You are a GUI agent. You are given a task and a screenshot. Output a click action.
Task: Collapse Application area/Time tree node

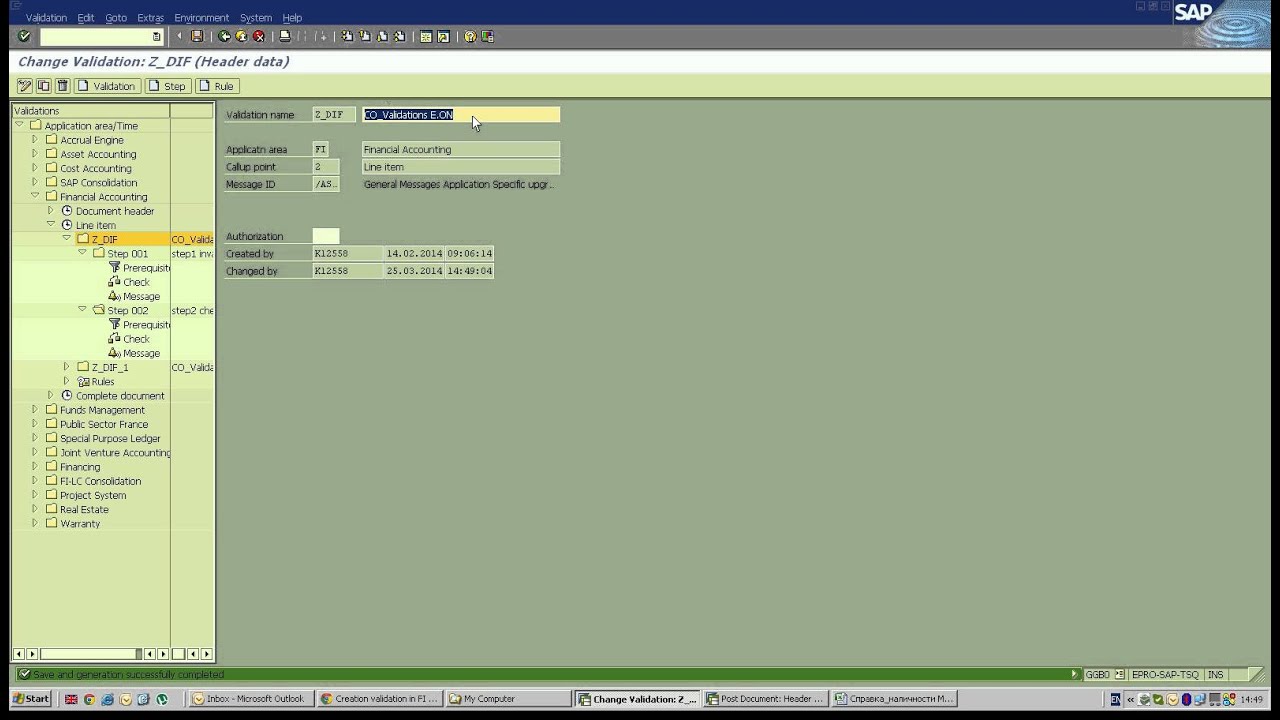pyautogui.click(x=19, y=125)
